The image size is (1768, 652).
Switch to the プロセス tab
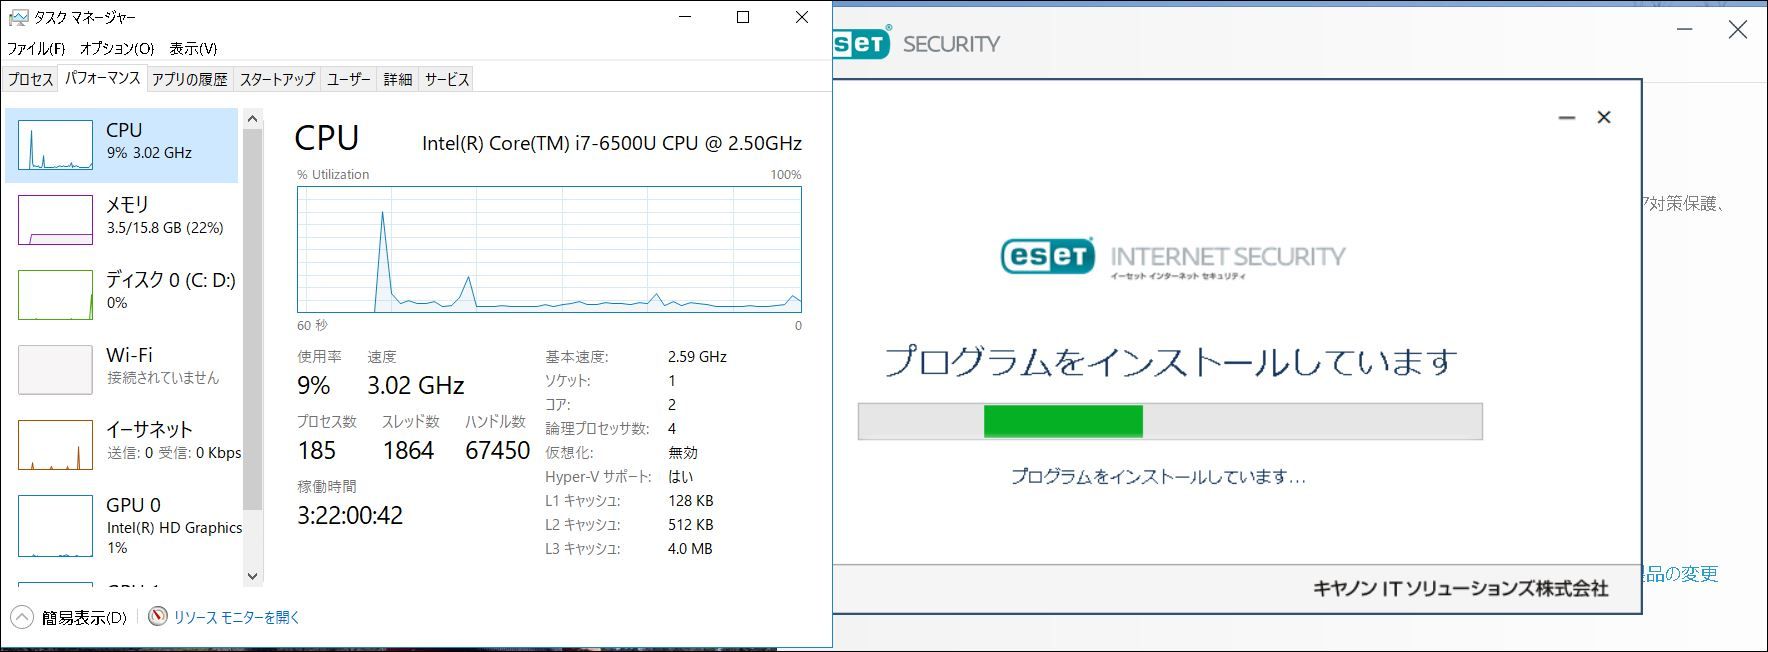(30, 79)
